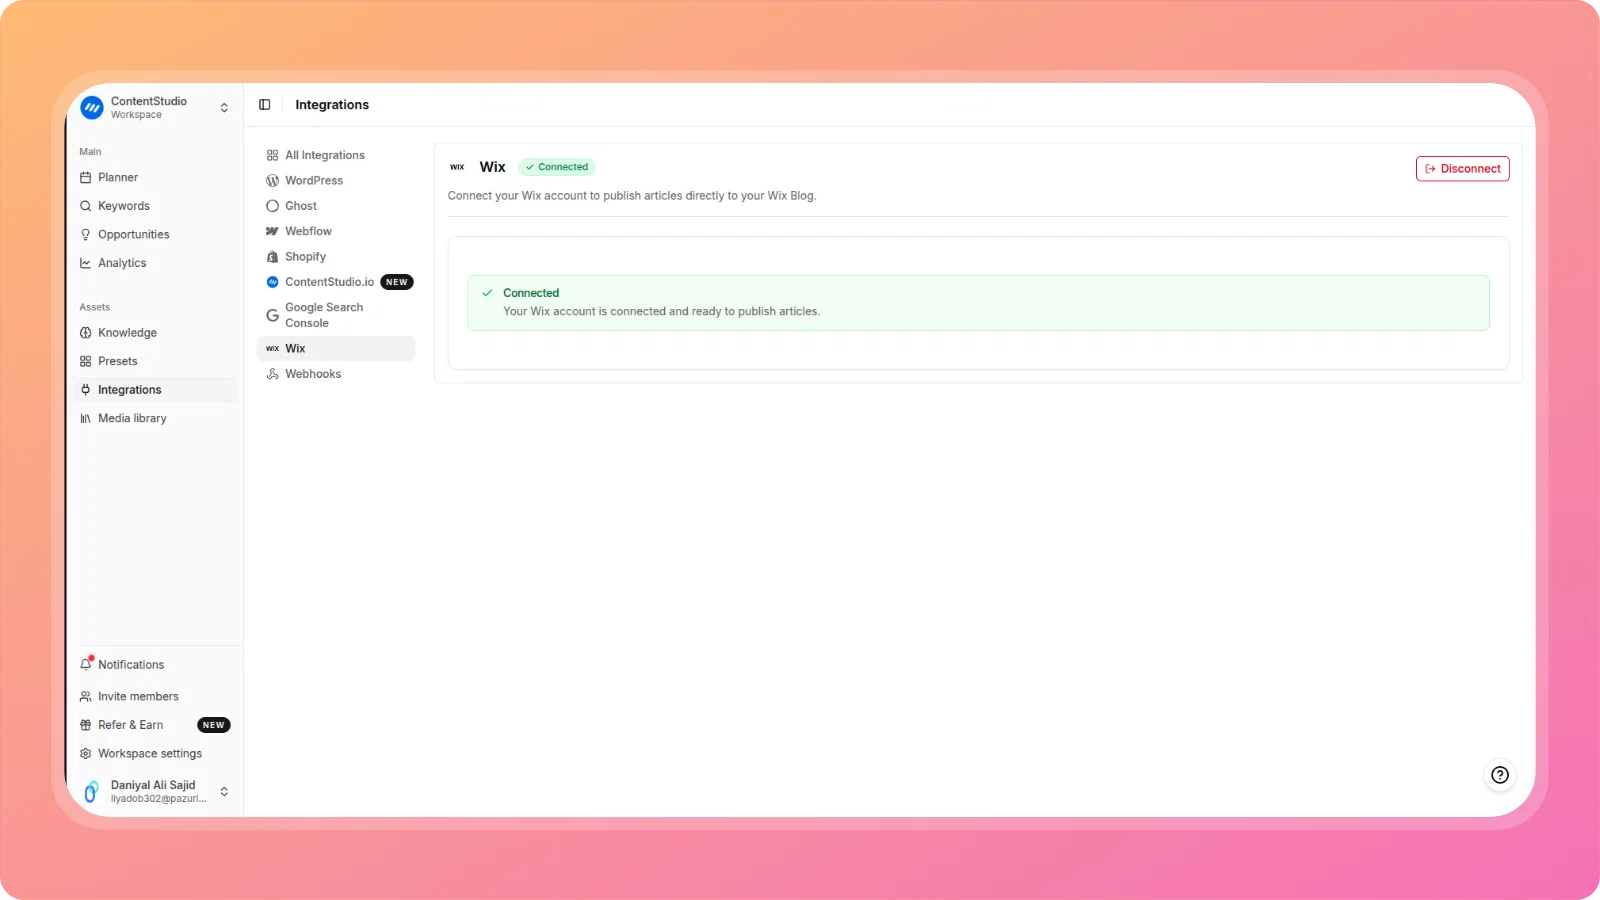
Task: Click the Wix logo in the header
Action: coord(457,167)
